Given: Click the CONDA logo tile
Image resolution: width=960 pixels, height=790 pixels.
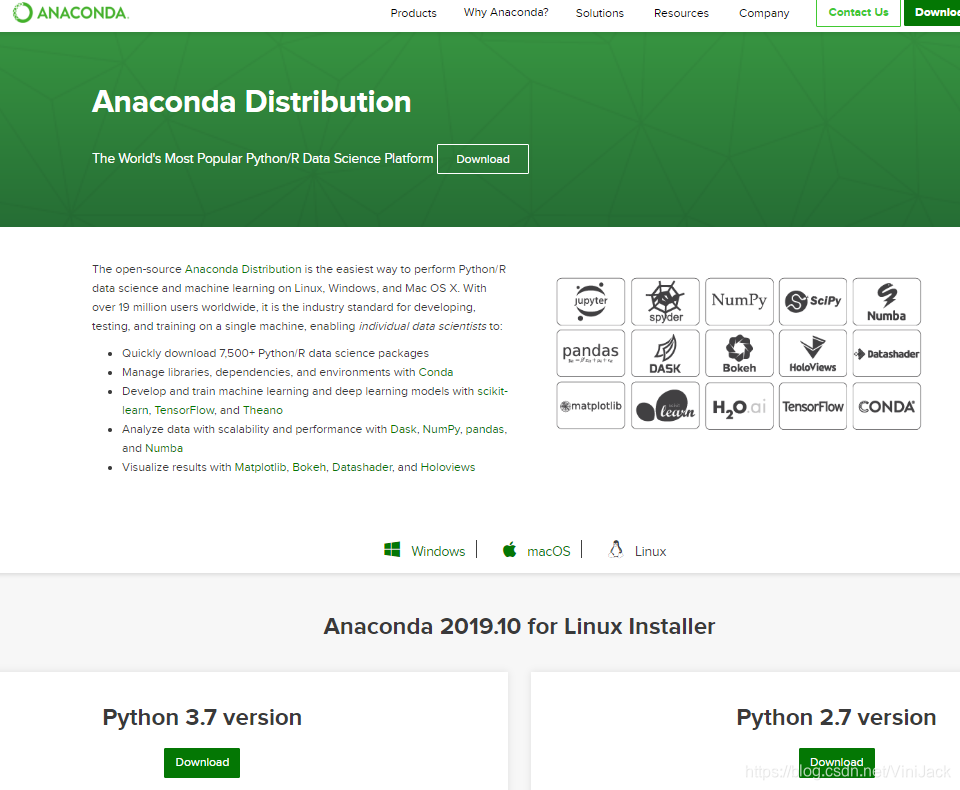Looking at the screenshot, I should pyautogui.click(x=887, y=406).
